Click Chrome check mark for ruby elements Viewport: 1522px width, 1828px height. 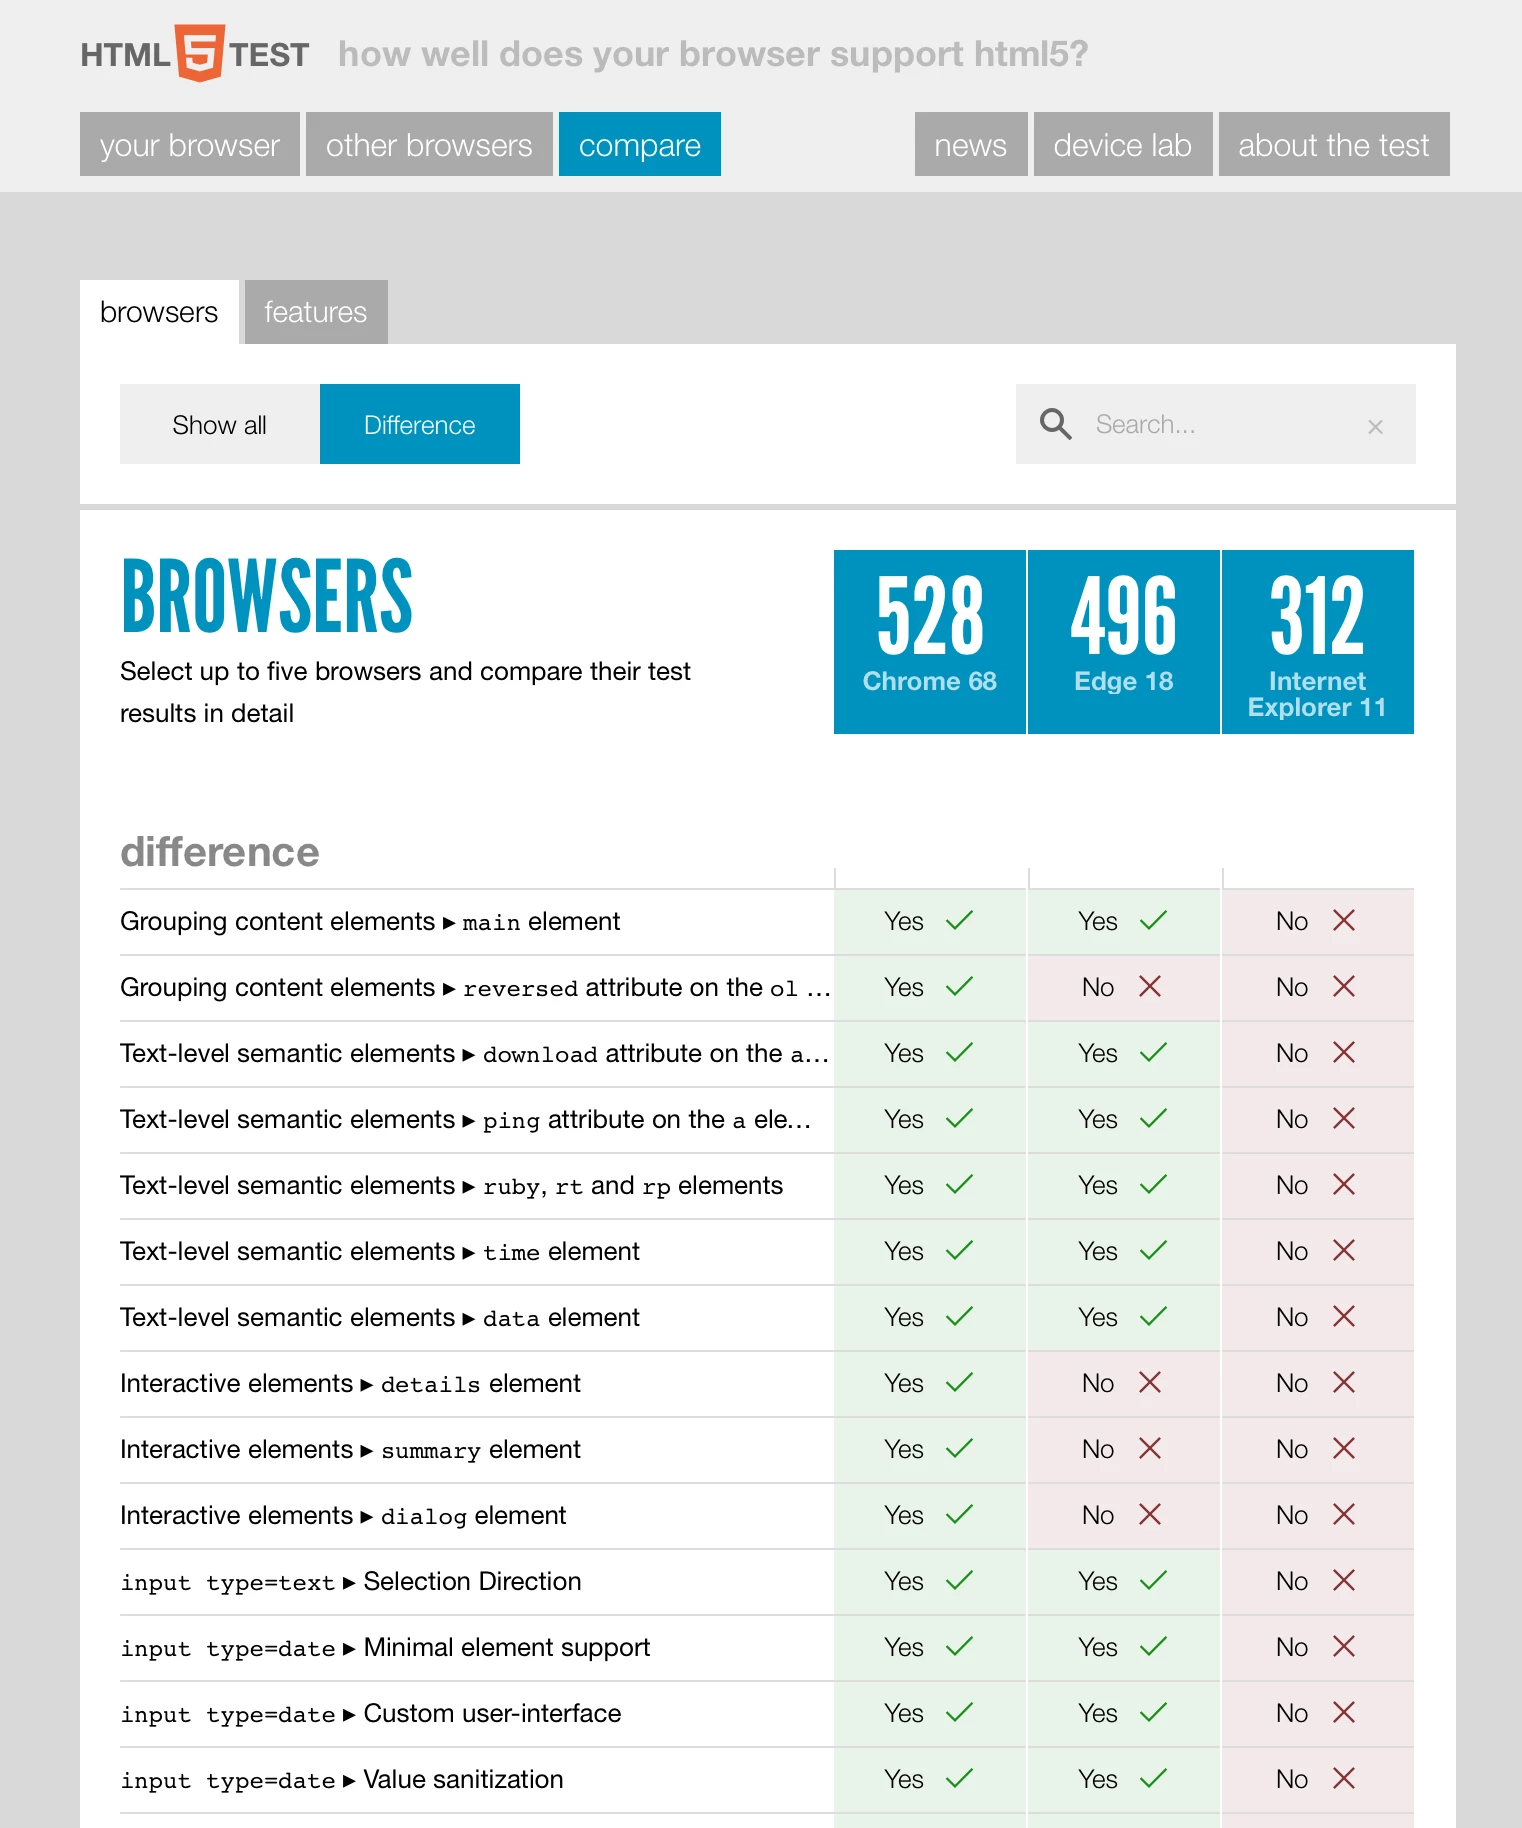tap(959, 1184)
